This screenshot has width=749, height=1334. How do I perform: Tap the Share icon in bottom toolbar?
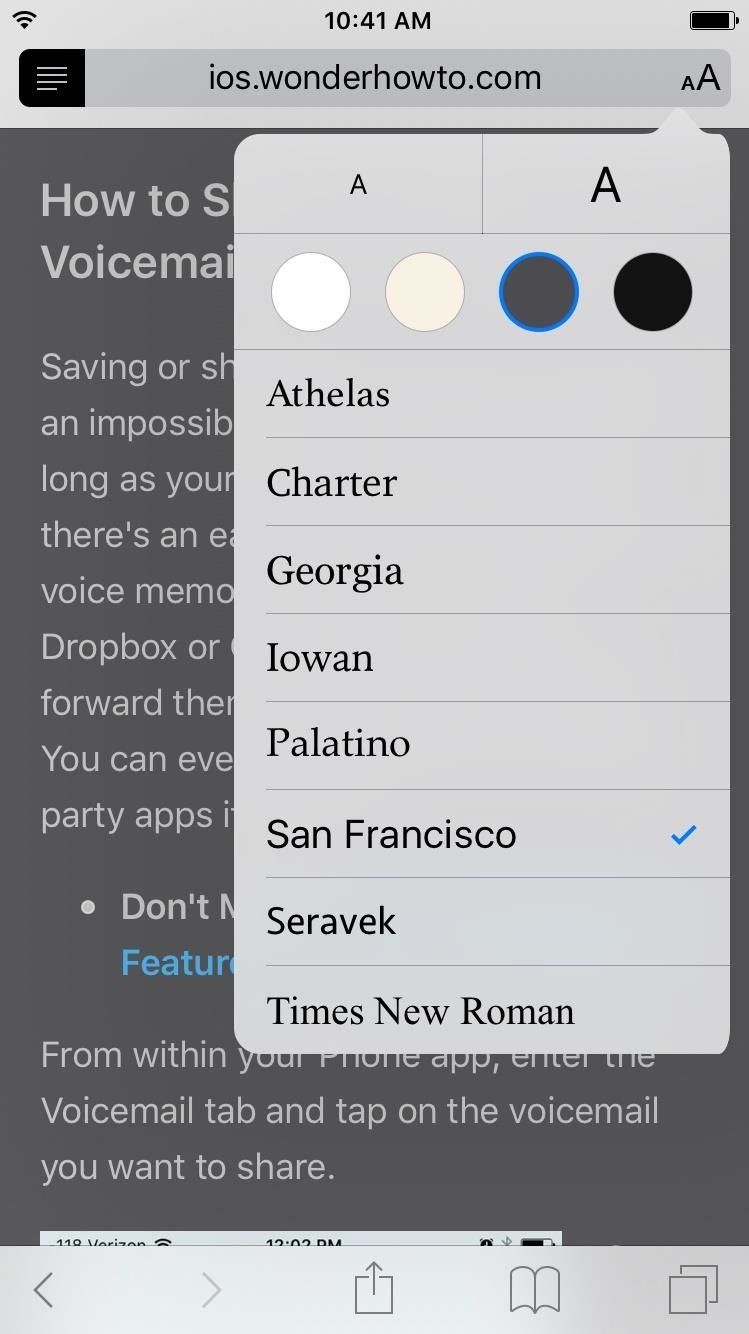373,1290
